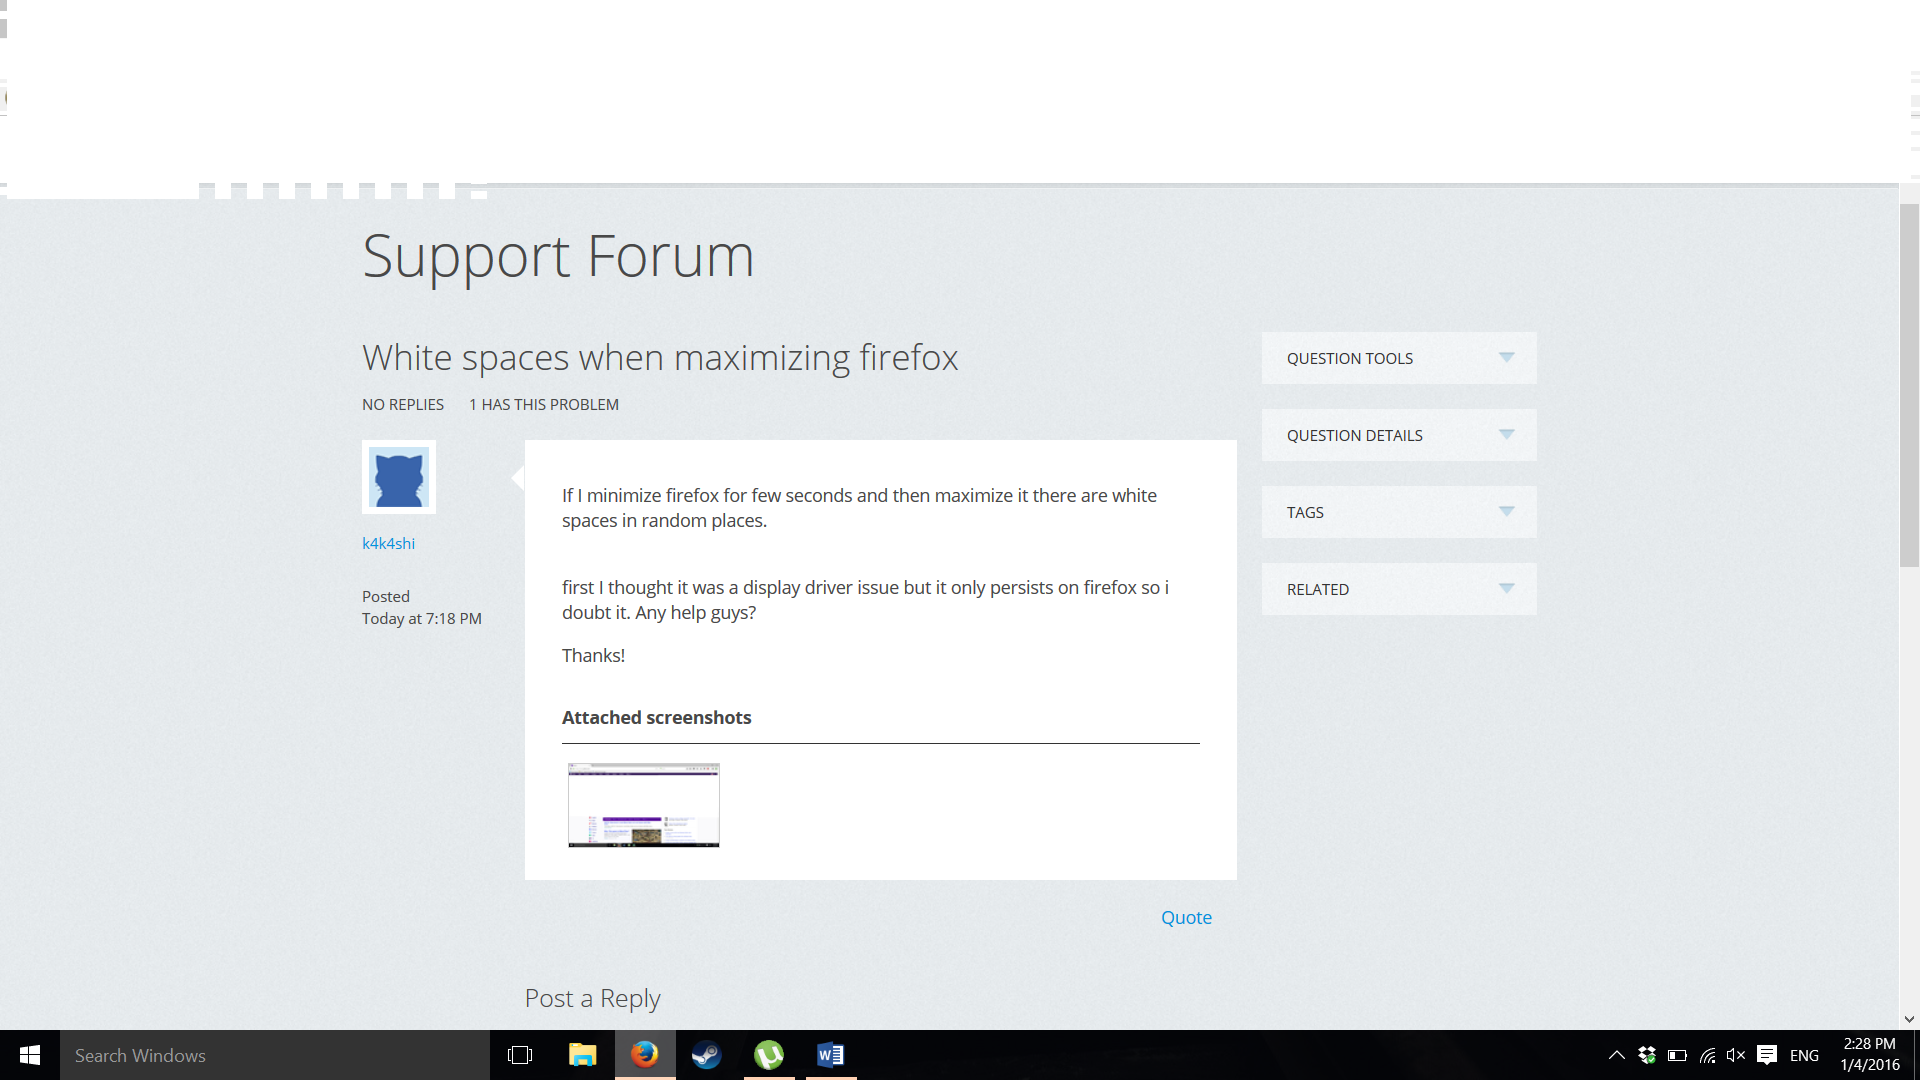Image resolution: width=1920 pixels, height=1080 pixels.
Task: Click the Search Windows box
Action: click(275, 1055)
